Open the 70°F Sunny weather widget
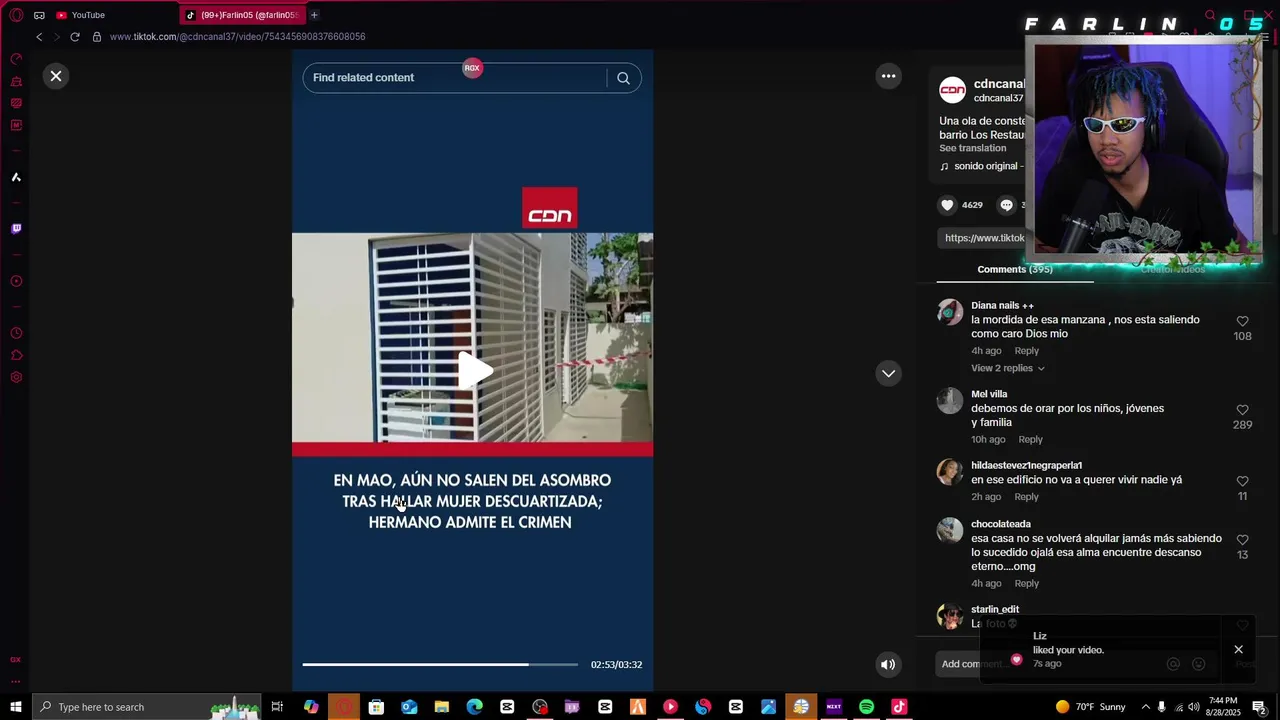The height and width of the screenshot is (720, 1280). pos(1090,707)
